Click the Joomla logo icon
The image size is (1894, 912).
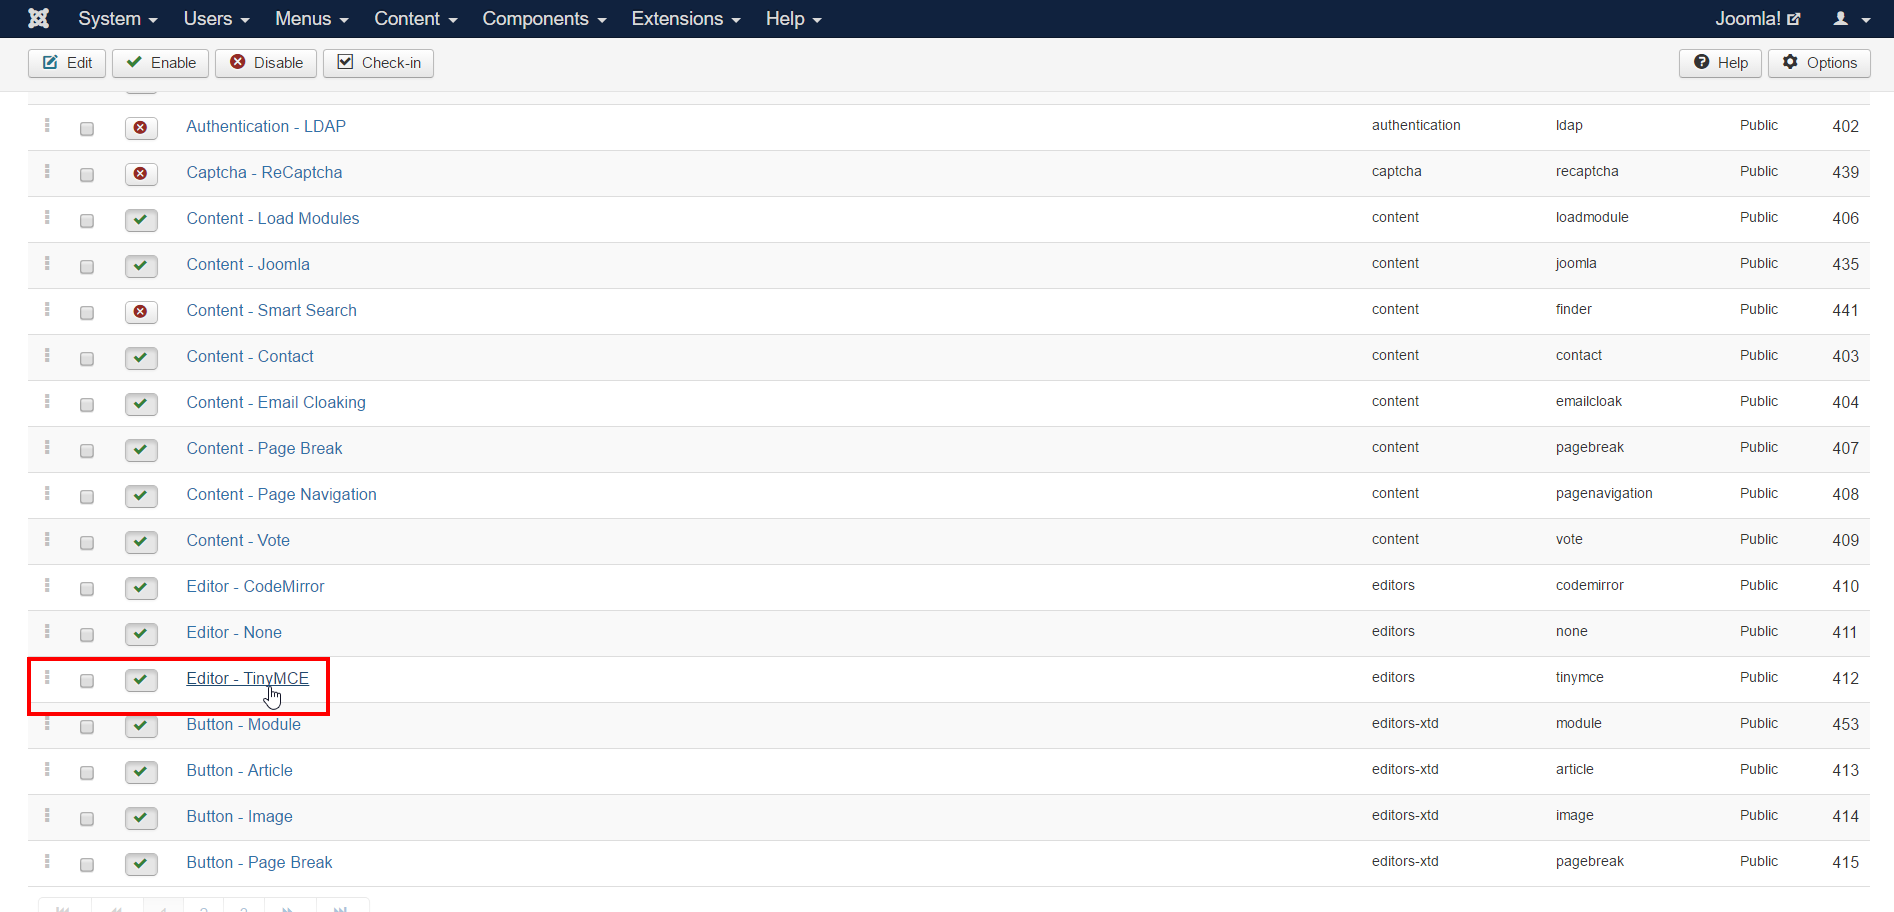(38, 18)
